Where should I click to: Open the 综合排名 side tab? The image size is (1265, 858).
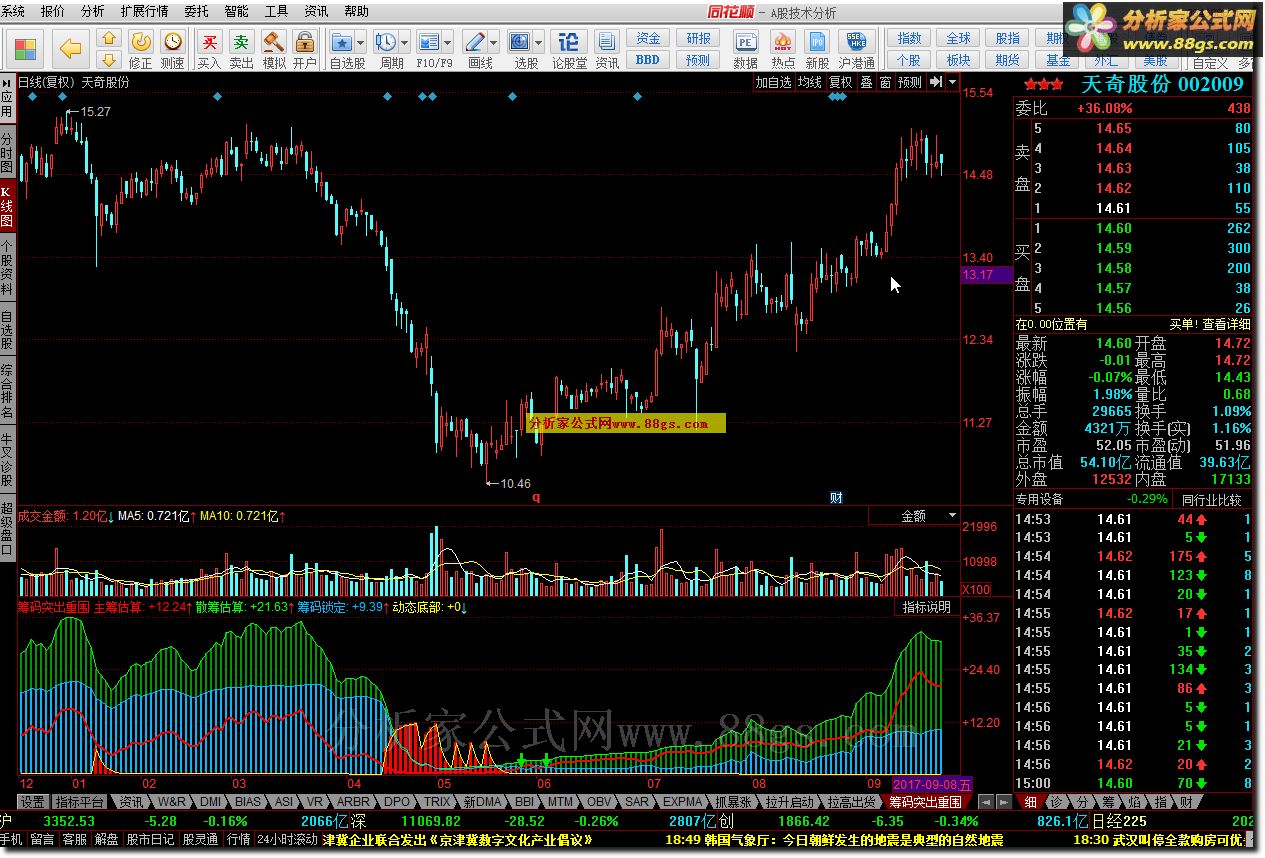[x=8, y=390]
